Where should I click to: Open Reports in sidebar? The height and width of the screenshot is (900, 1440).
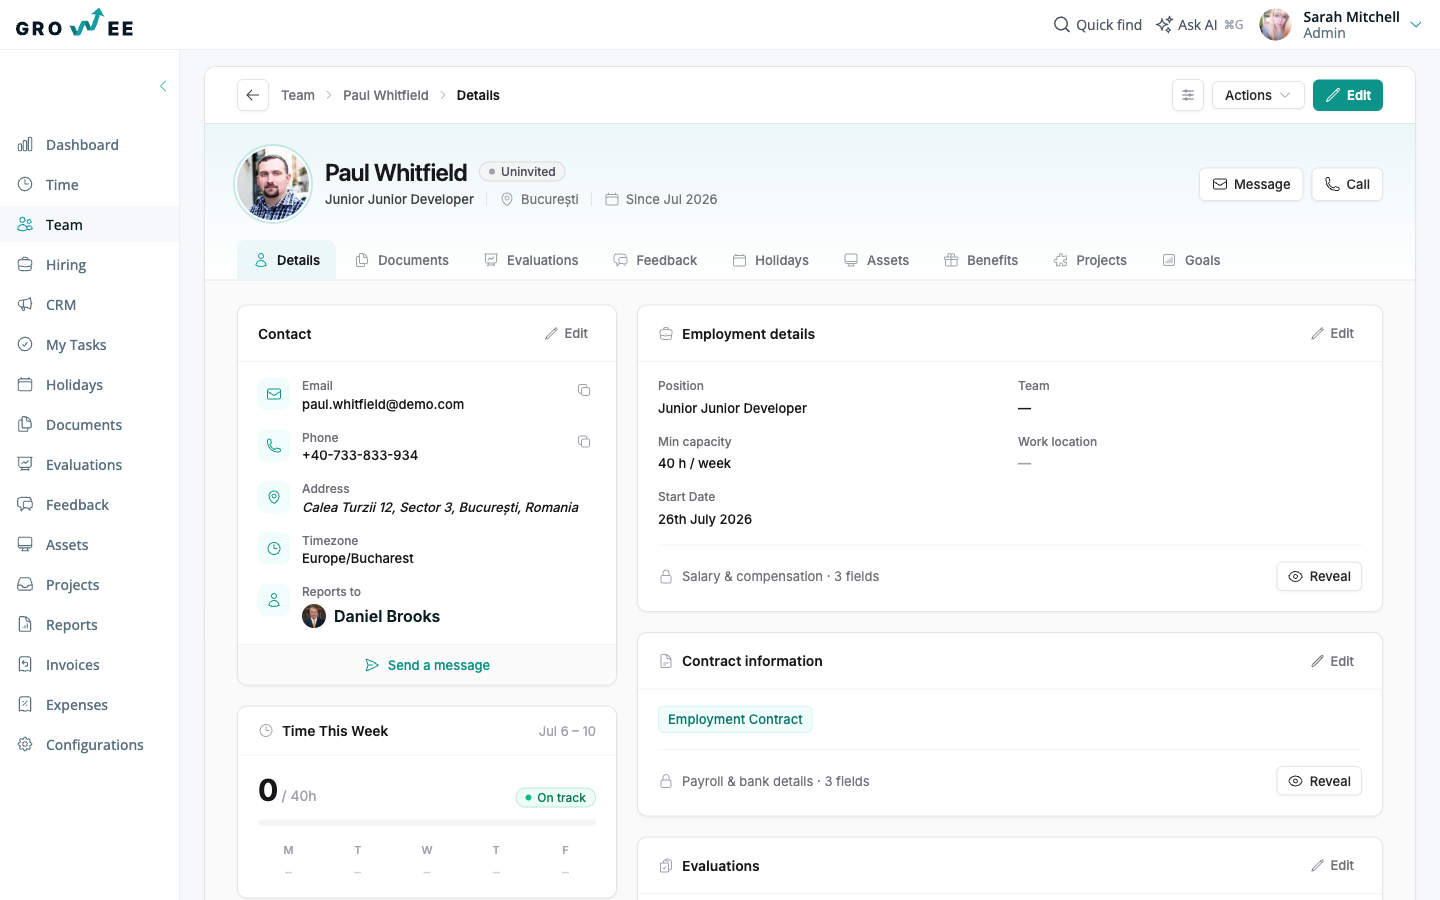[x=89, y=625]
